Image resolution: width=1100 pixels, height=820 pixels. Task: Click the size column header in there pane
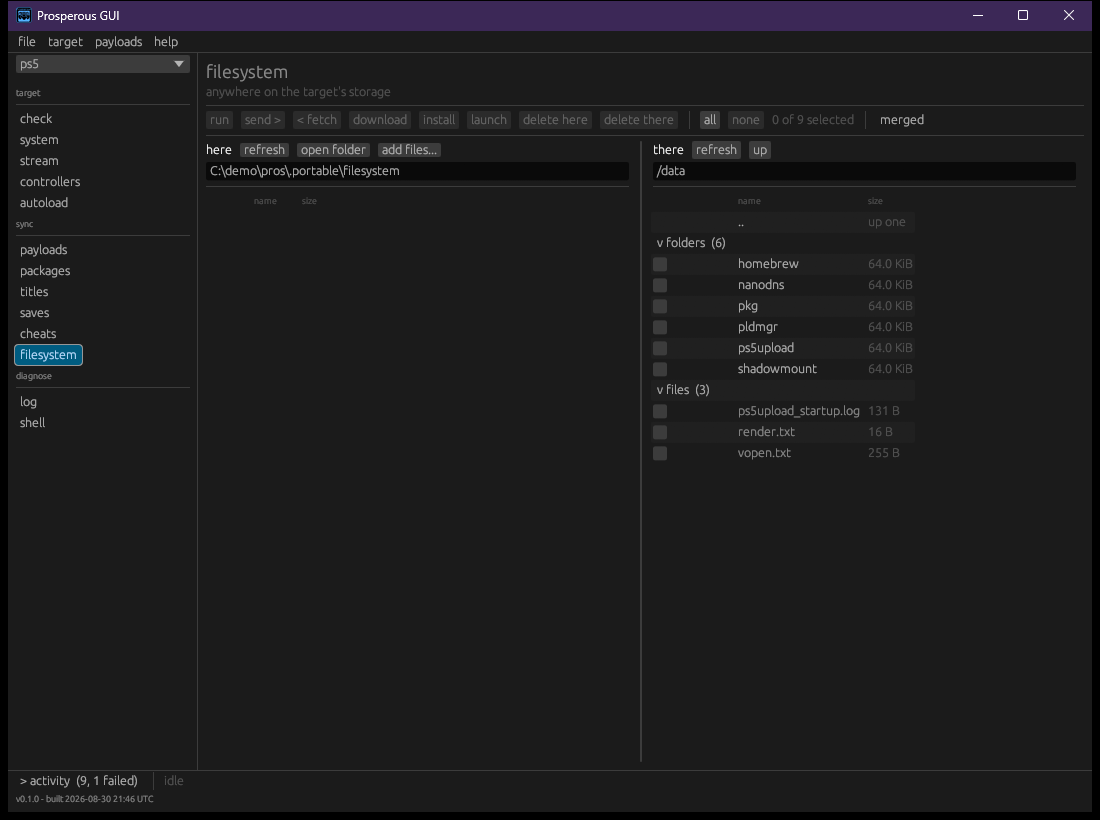[x=875, y=201]
